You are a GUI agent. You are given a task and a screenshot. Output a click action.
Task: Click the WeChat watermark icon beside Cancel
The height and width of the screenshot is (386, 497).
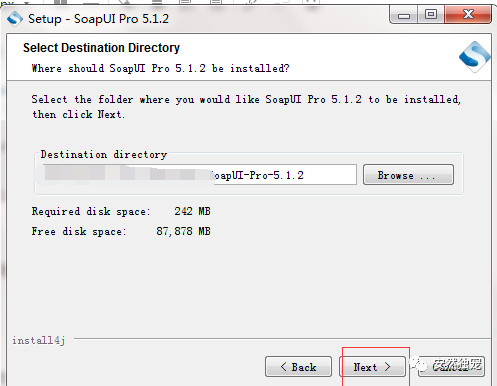(419, 364)
